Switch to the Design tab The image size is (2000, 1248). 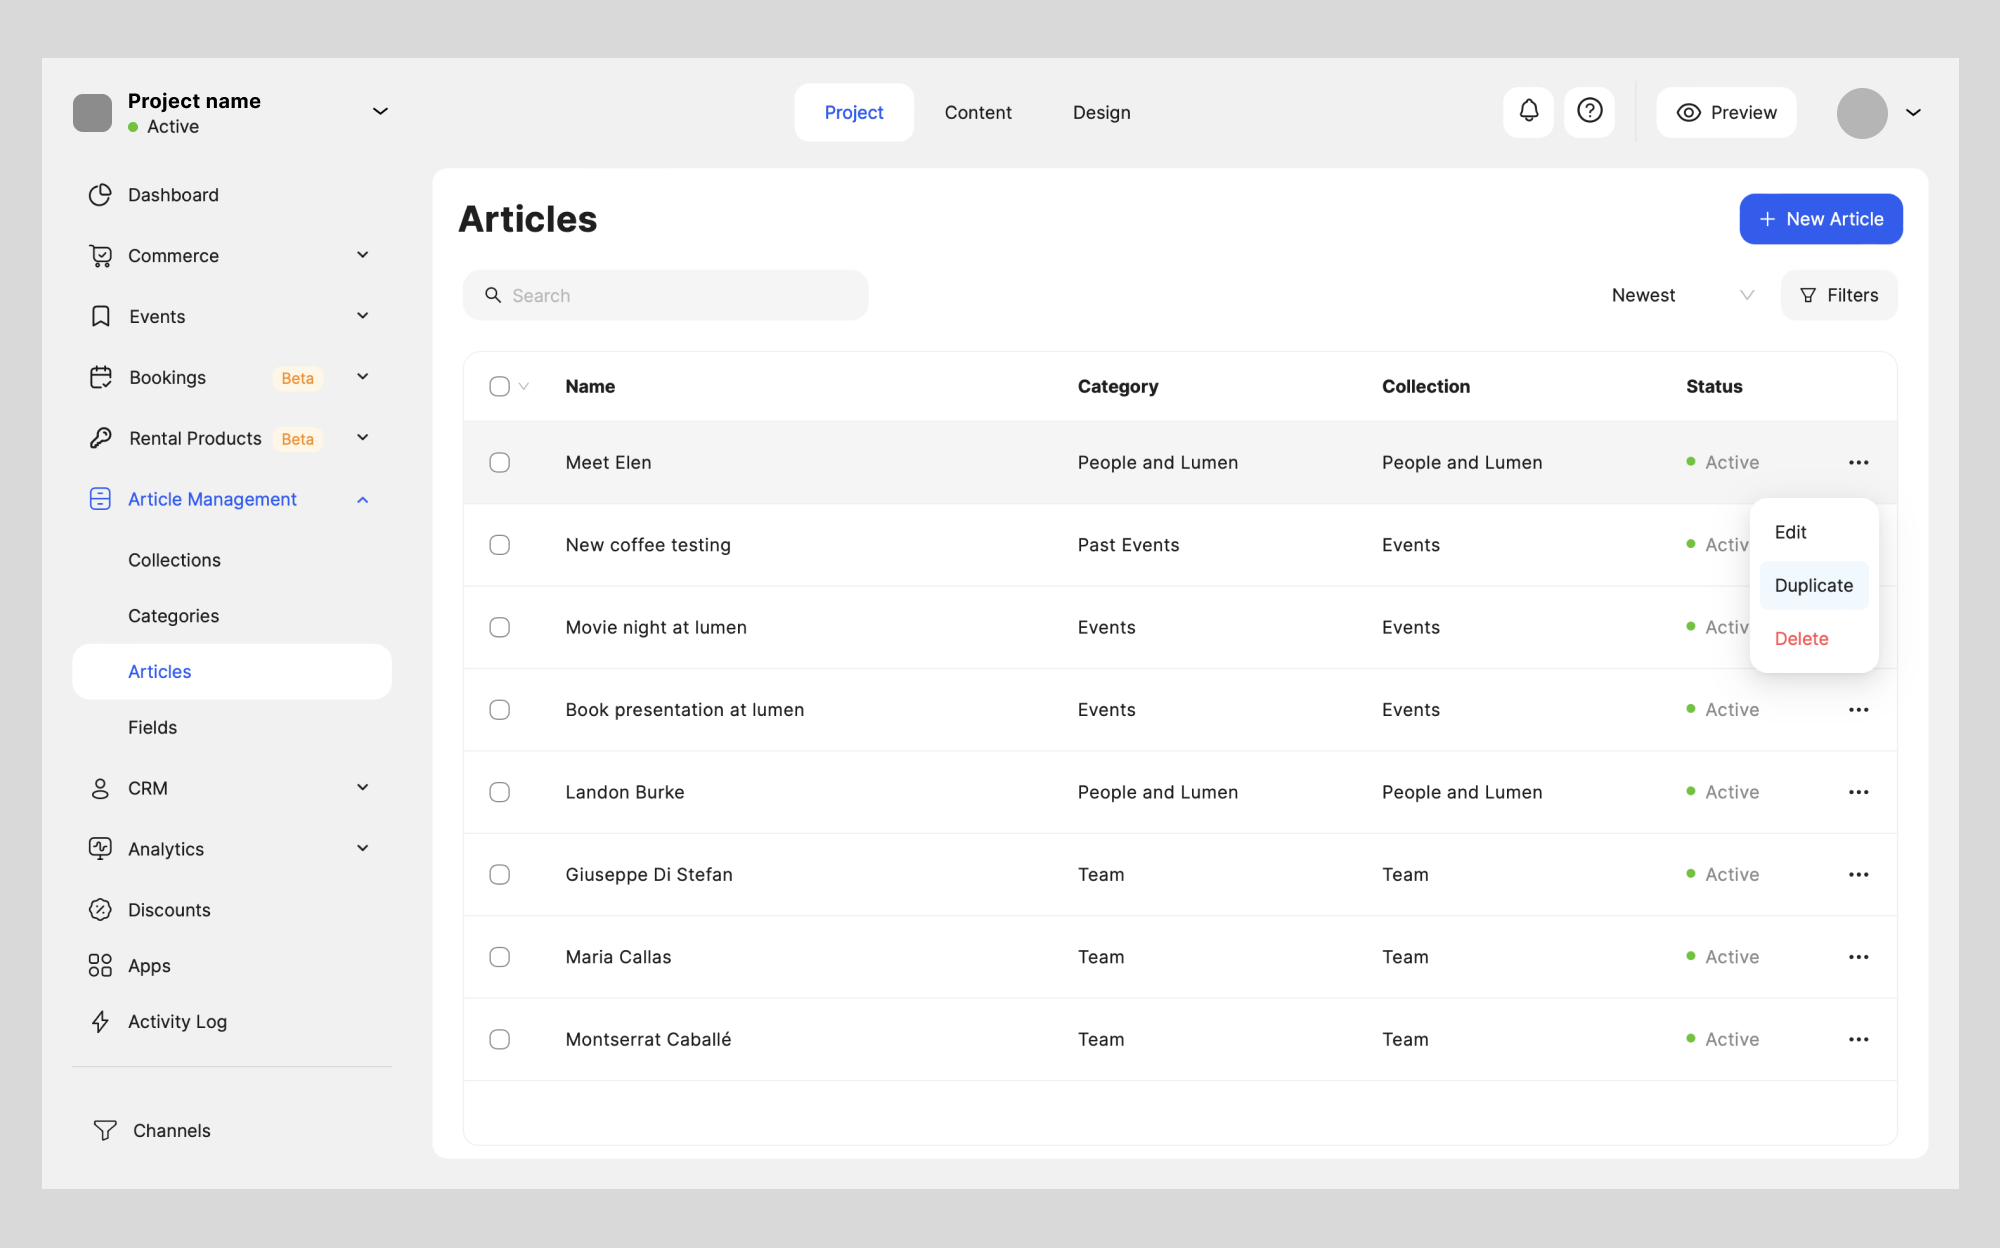coord(1102,113)
